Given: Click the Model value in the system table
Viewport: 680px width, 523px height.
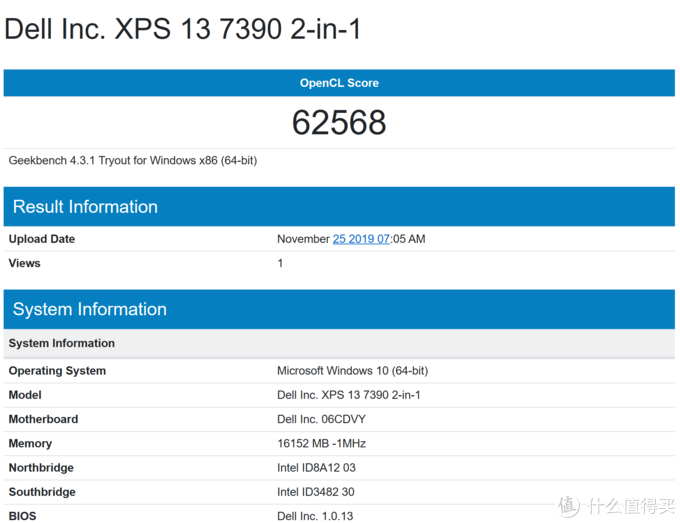Looking at the screenshot, I should [348, 395].
